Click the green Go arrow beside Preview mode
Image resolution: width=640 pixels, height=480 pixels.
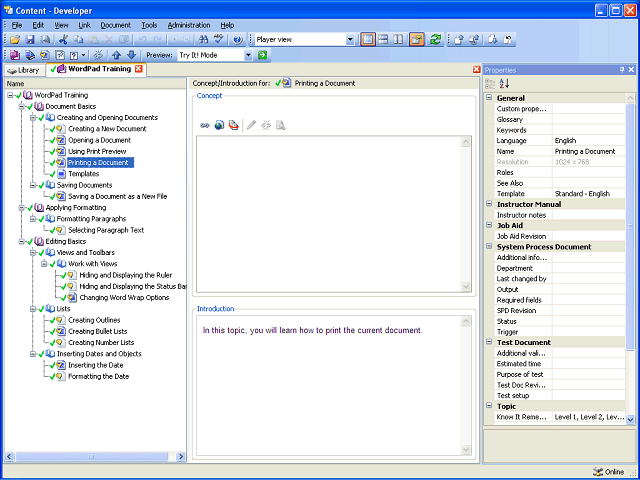(262, 55)
